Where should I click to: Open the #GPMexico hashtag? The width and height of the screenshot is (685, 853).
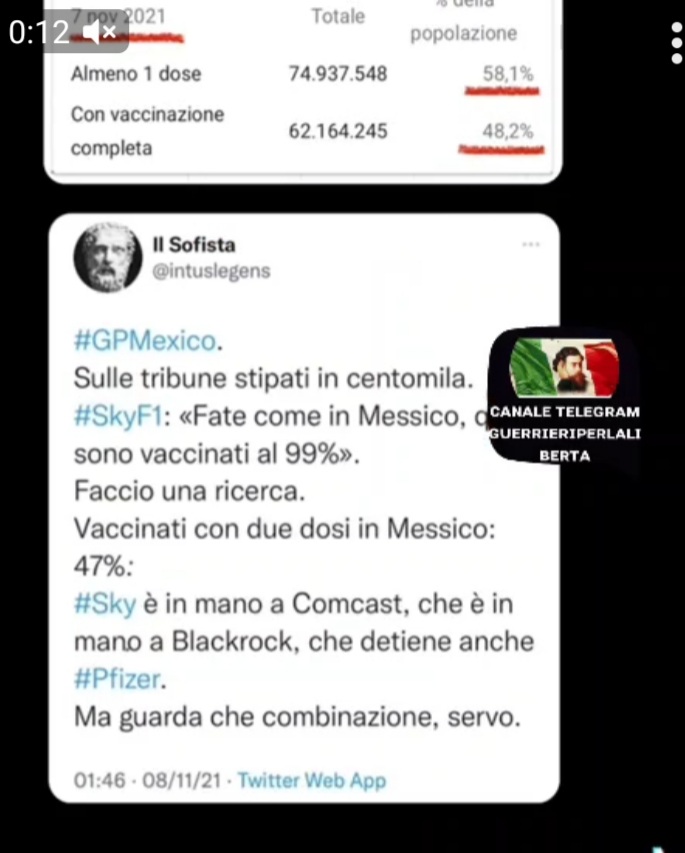tap(145, 341)
